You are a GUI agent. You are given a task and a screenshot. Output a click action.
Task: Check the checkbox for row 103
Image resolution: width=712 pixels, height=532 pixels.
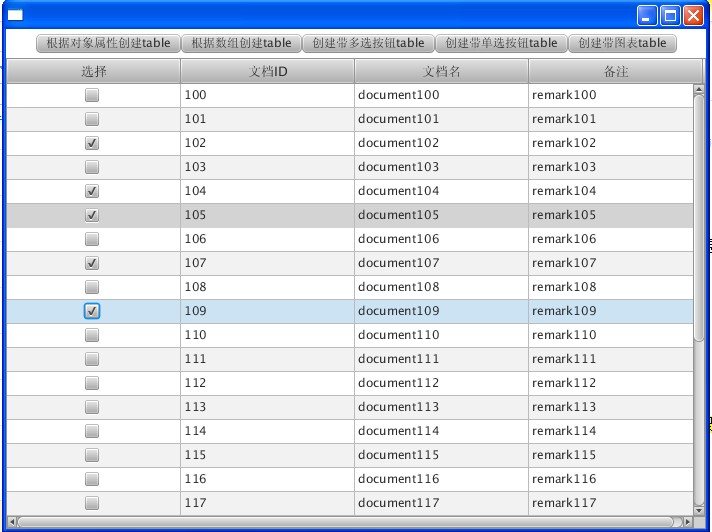click(x=92, y=167)
